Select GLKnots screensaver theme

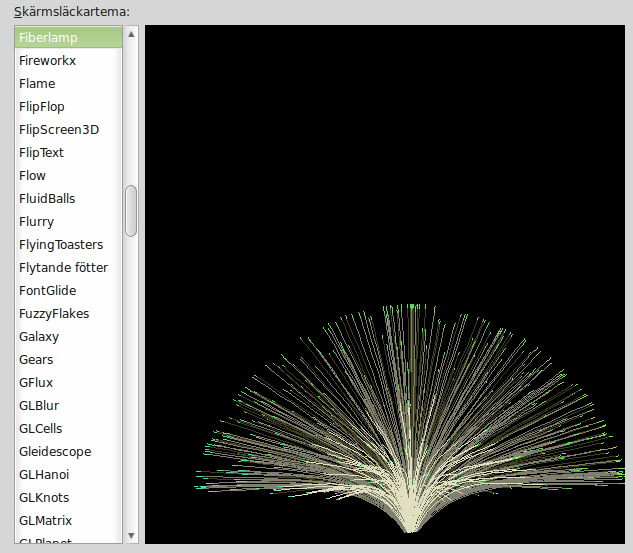[68, 498]
